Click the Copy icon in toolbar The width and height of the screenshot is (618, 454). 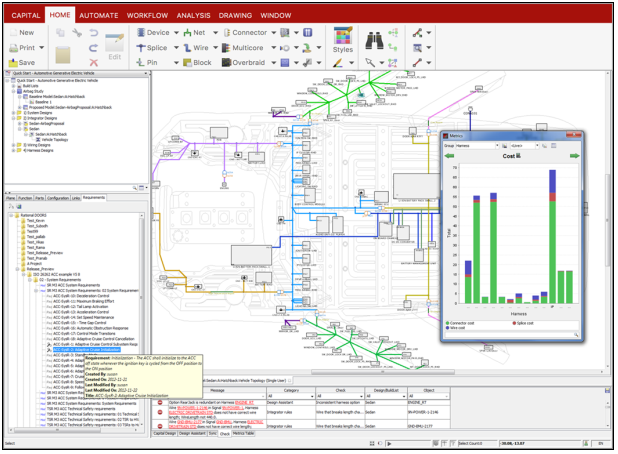click(60, 33)
